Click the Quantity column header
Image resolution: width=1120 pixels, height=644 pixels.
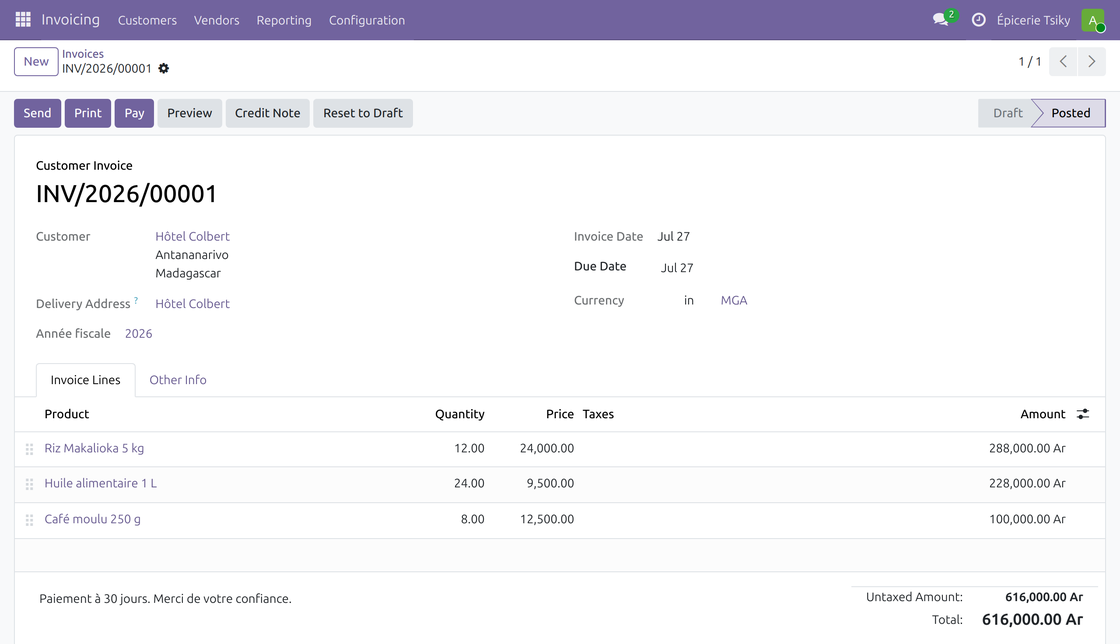(460, 414)
